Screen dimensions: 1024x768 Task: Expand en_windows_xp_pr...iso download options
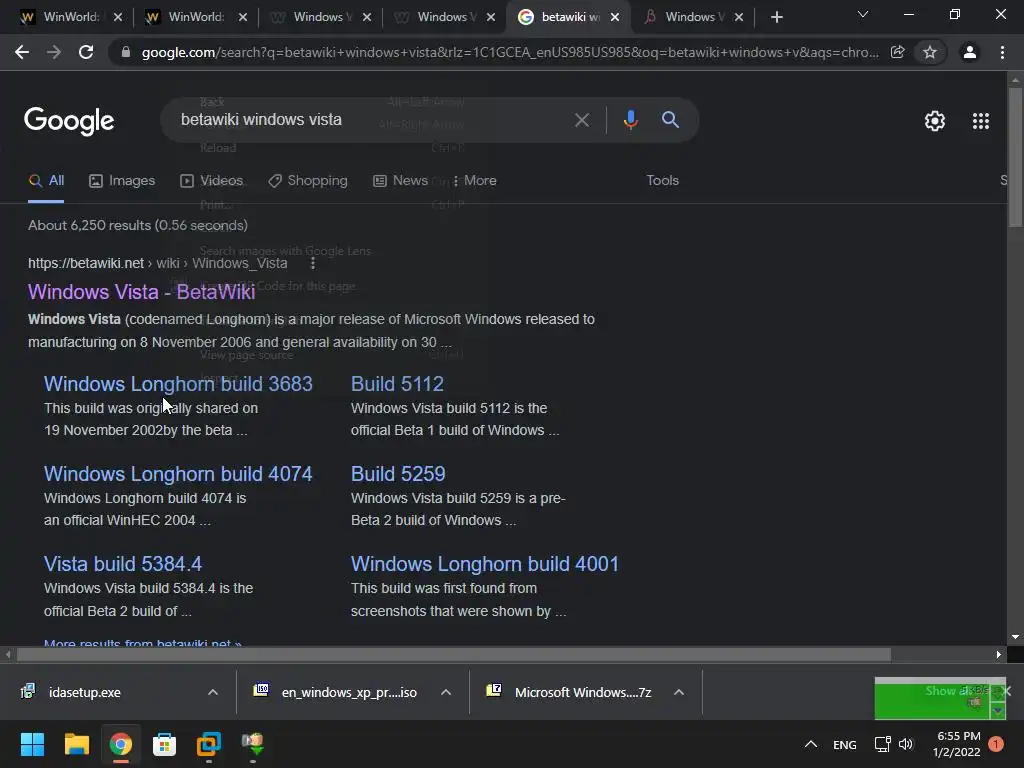(x=446, y=692)
